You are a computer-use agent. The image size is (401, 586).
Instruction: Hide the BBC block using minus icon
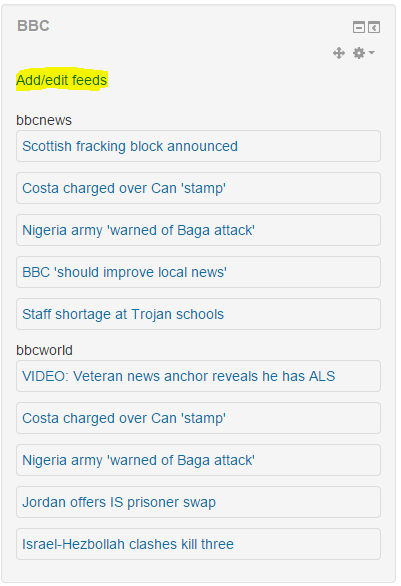(359, 27)
